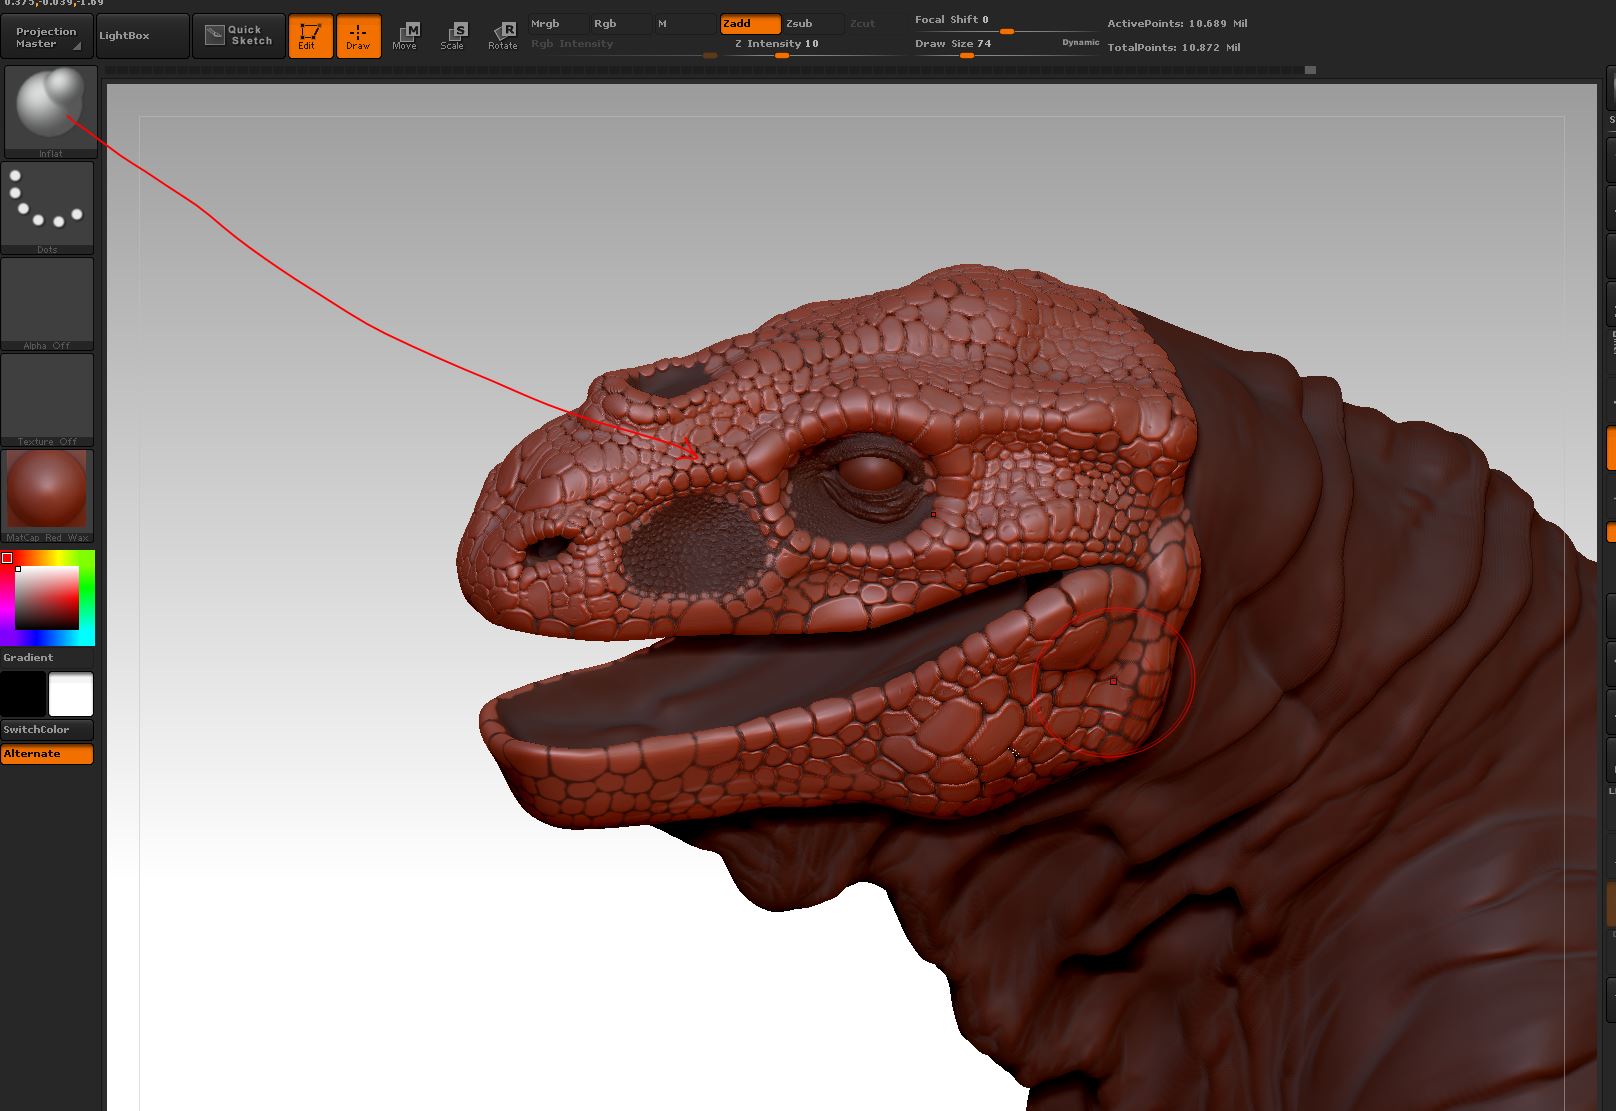
Task: Click the Gradient button
Action: click(x=47, y=658)
